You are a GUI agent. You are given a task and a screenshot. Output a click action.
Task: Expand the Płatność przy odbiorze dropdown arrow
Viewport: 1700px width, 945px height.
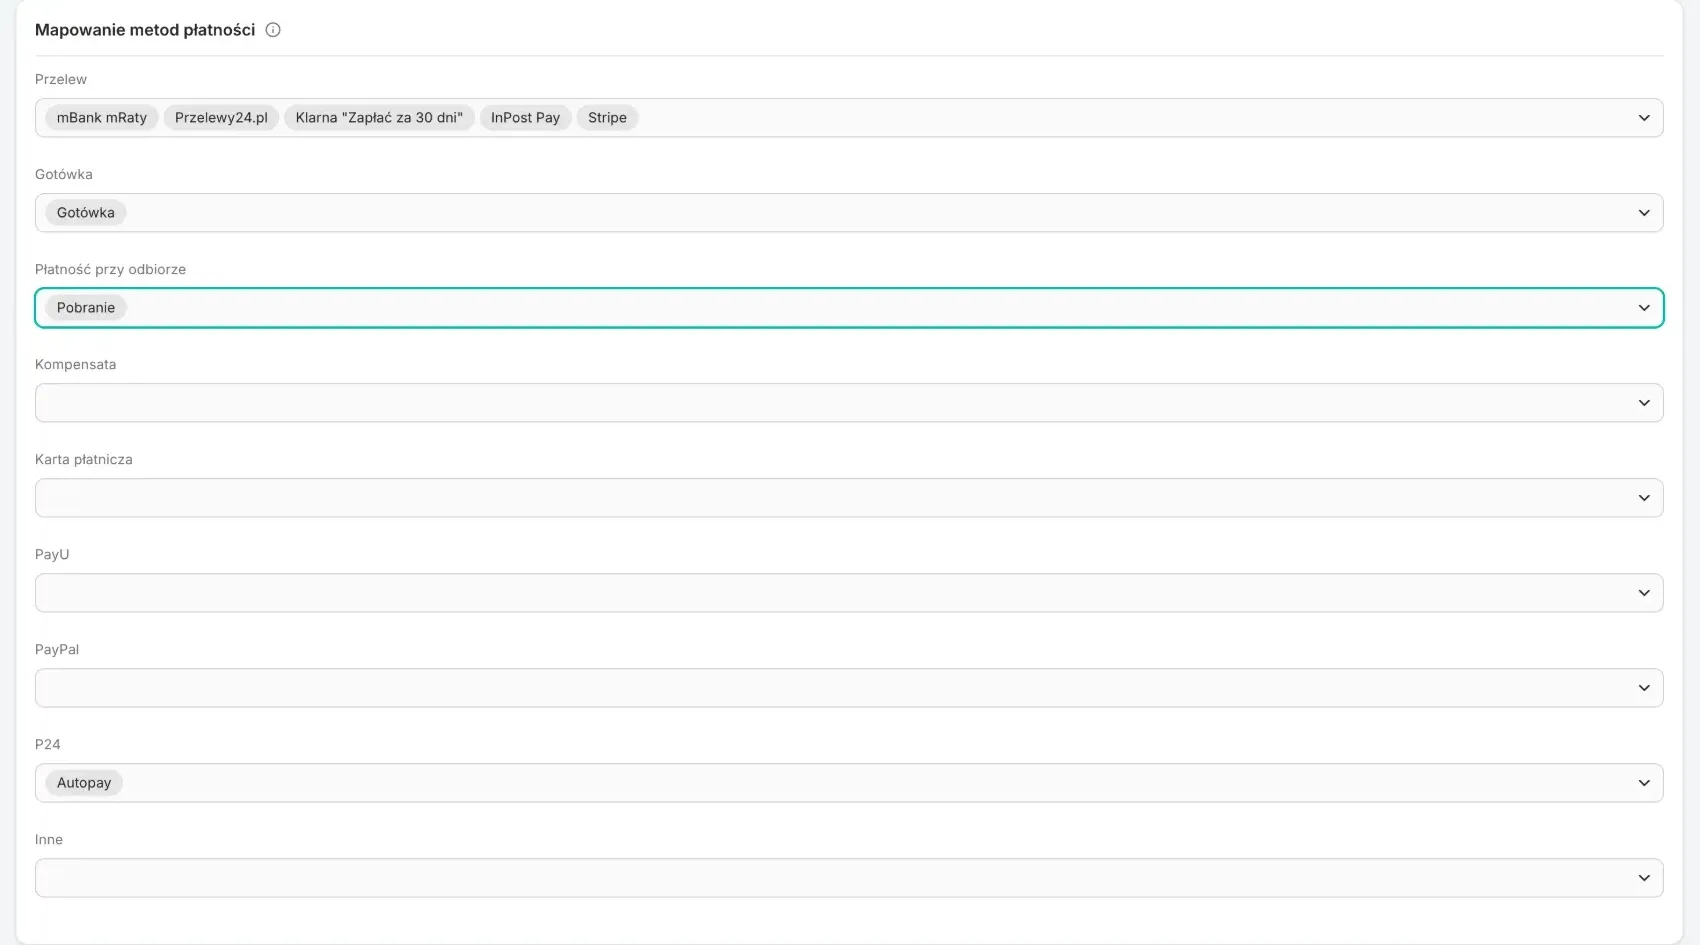pyautogui.click(x=1644, y=308)
